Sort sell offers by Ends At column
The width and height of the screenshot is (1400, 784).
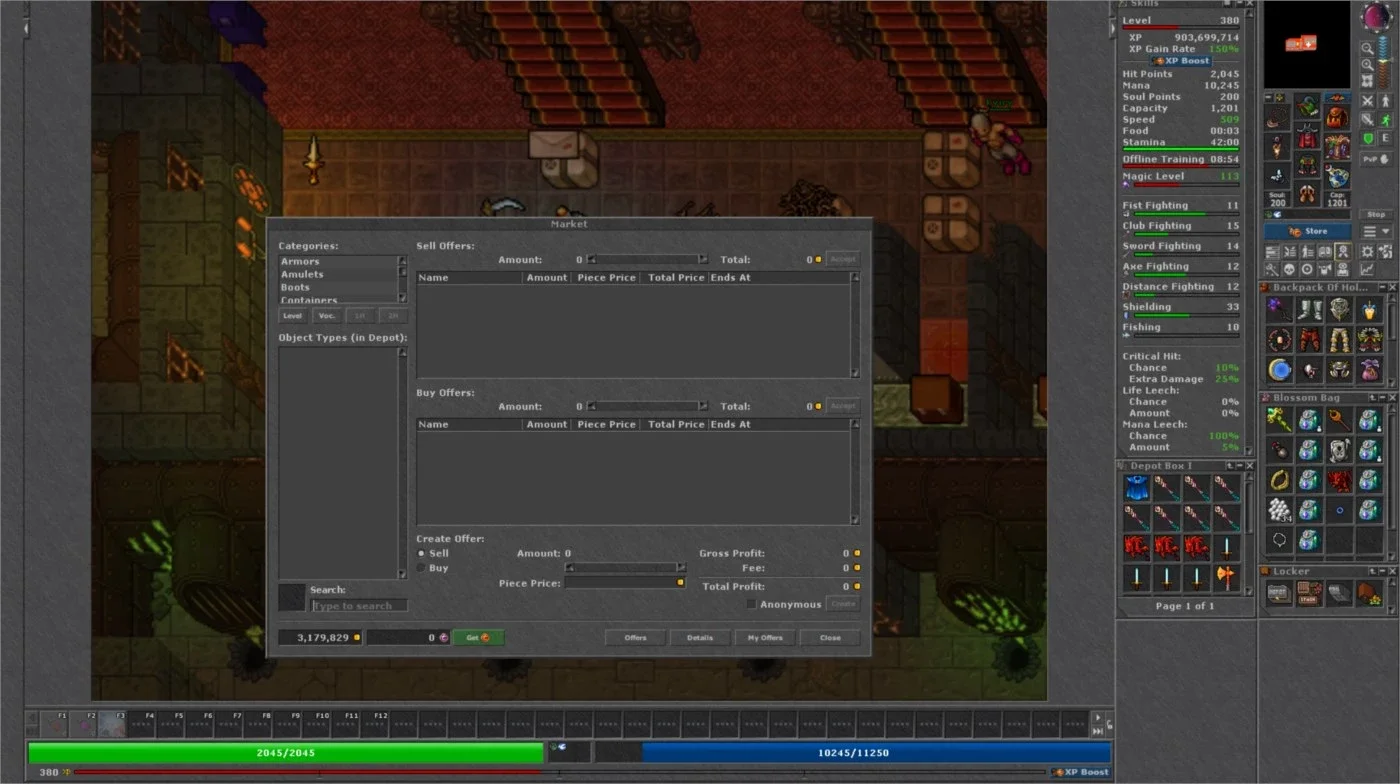[x=778, y=277]
